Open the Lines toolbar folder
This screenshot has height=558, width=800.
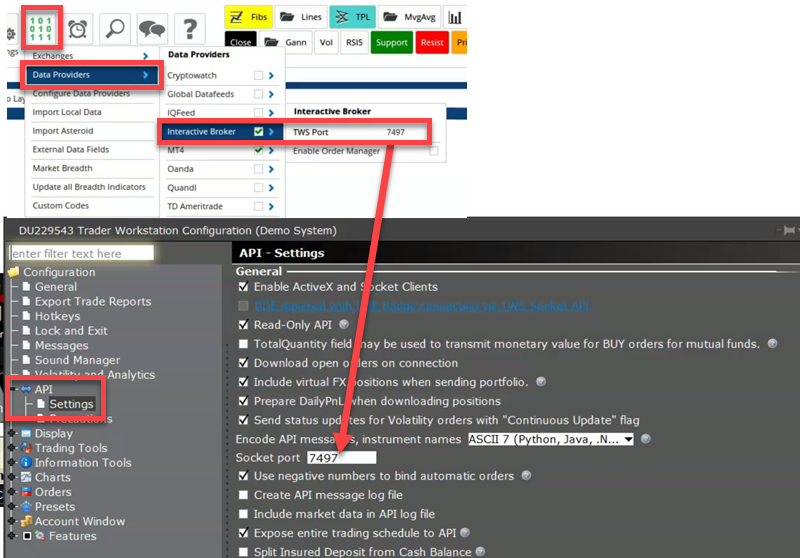coord(302,17)
